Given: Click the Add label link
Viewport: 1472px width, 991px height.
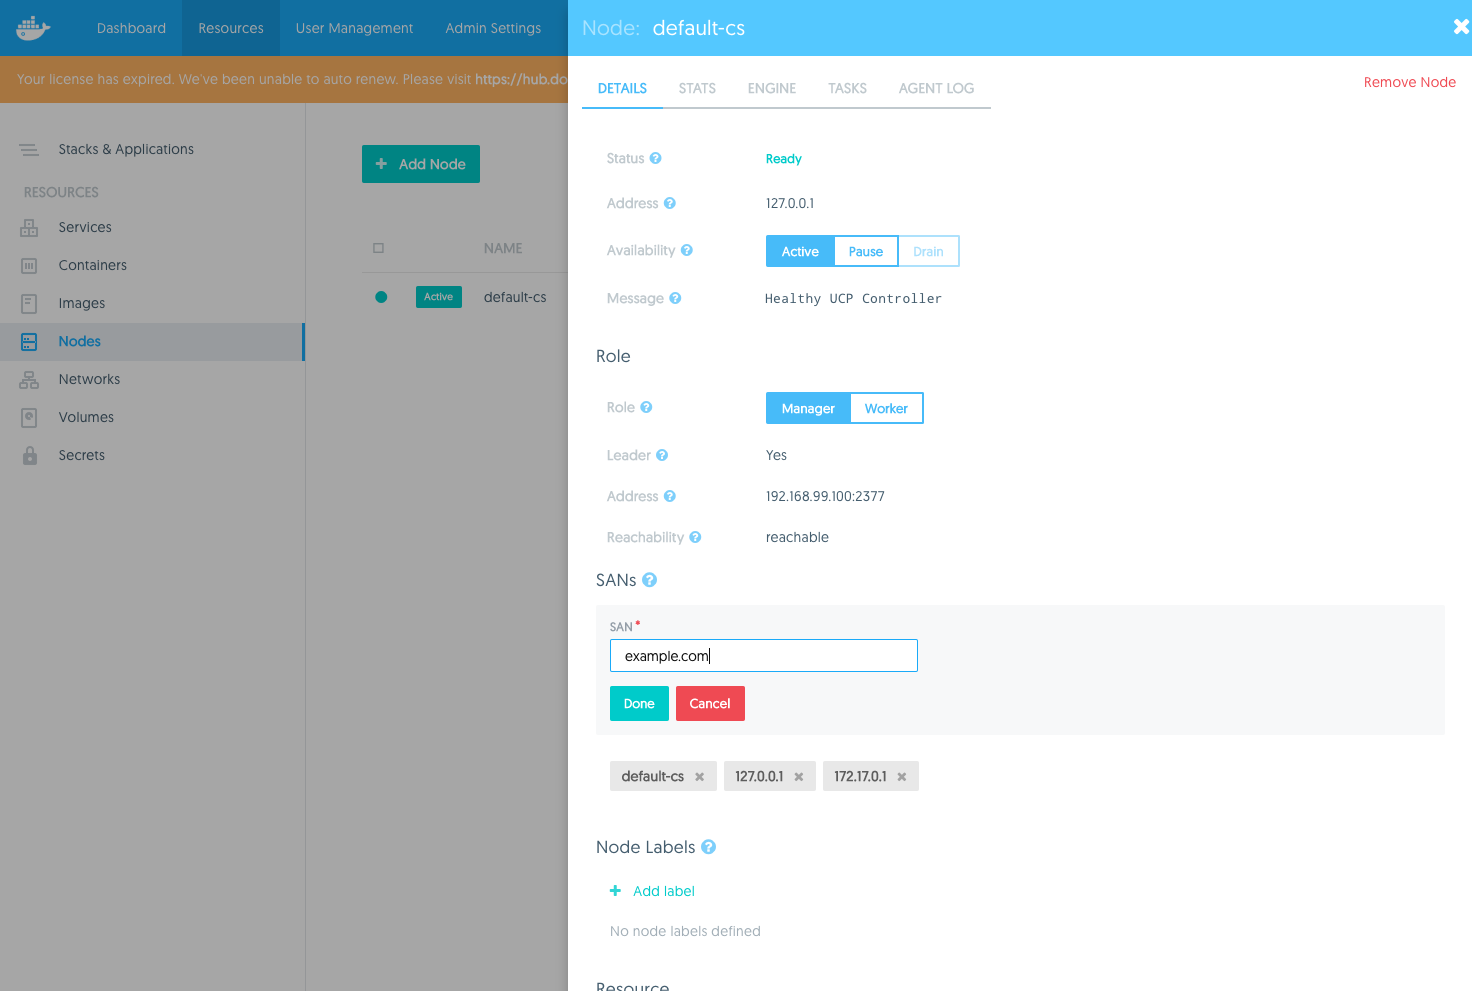Looking at the screenshot, I should 663,891.
